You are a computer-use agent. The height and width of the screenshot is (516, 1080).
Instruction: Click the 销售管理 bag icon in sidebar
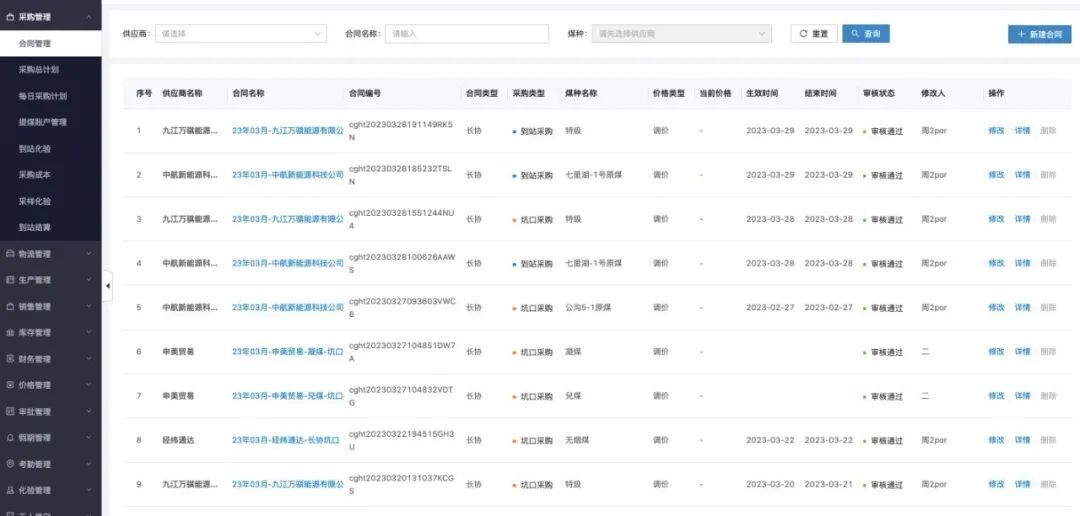(10, 306)
